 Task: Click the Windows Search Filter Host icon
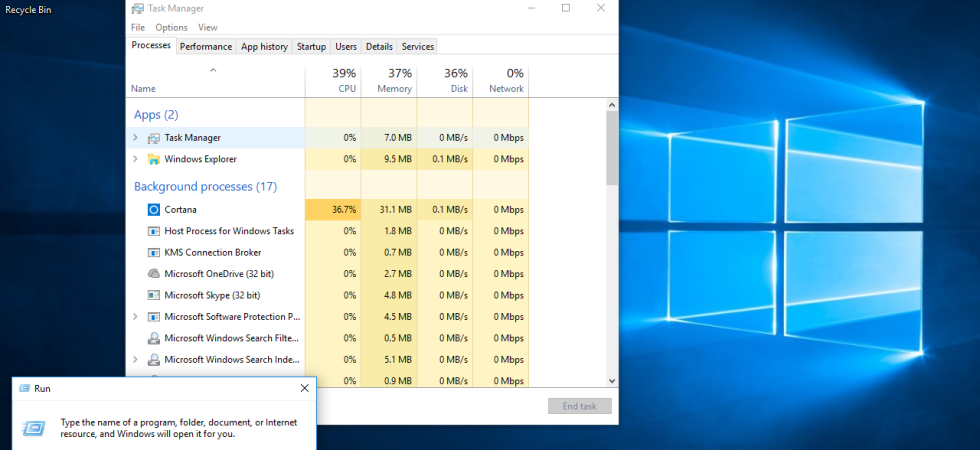[154, 338]
